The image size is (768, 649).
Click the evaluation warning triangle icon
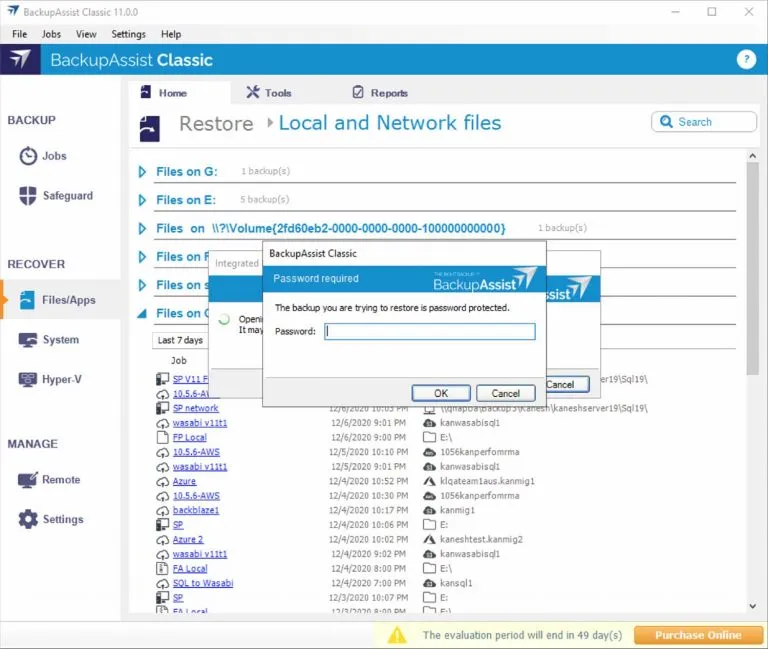pos(397,635)
